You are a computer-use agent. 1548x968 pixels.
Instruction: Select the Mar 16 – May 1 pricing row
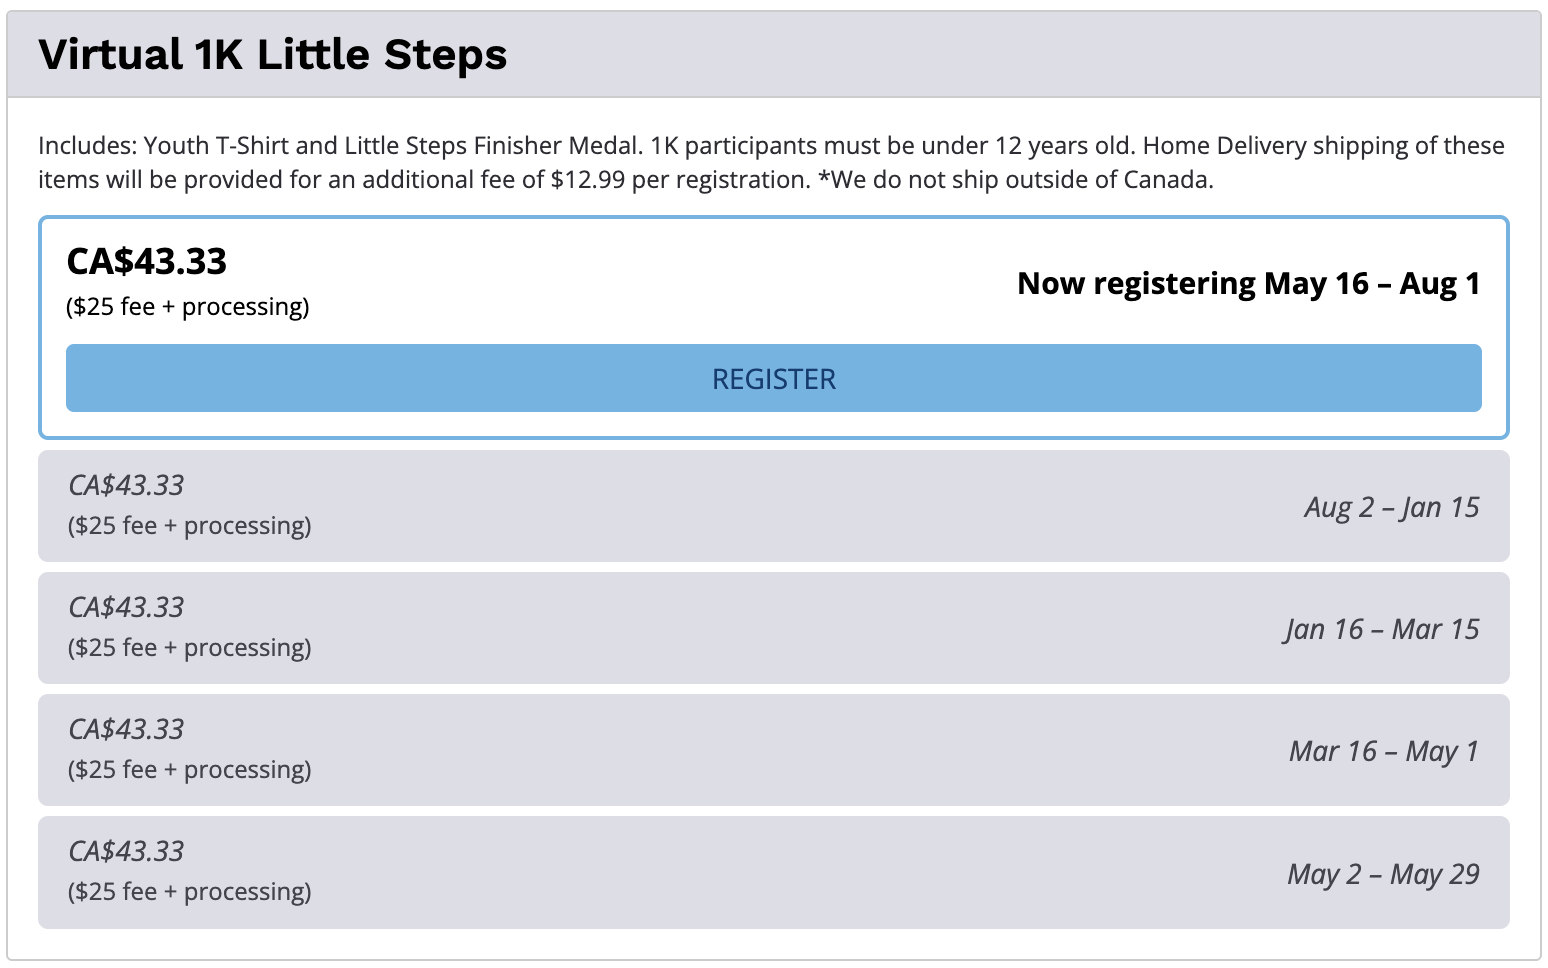[x=773, y=750]
